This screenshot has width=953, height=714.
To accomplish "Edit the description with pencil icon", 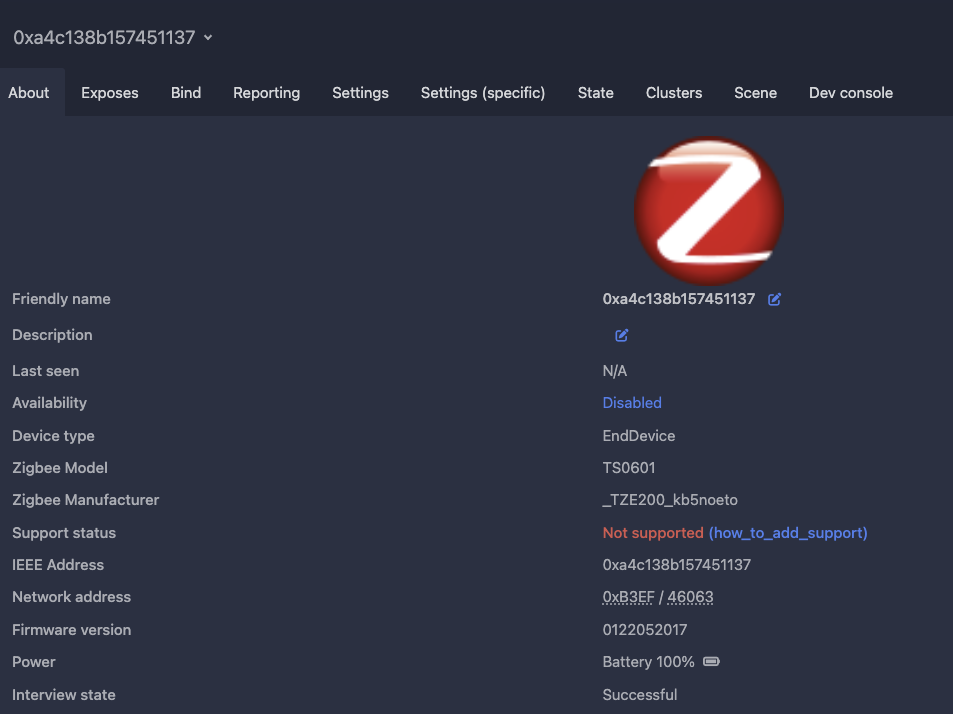I will 621,335.
